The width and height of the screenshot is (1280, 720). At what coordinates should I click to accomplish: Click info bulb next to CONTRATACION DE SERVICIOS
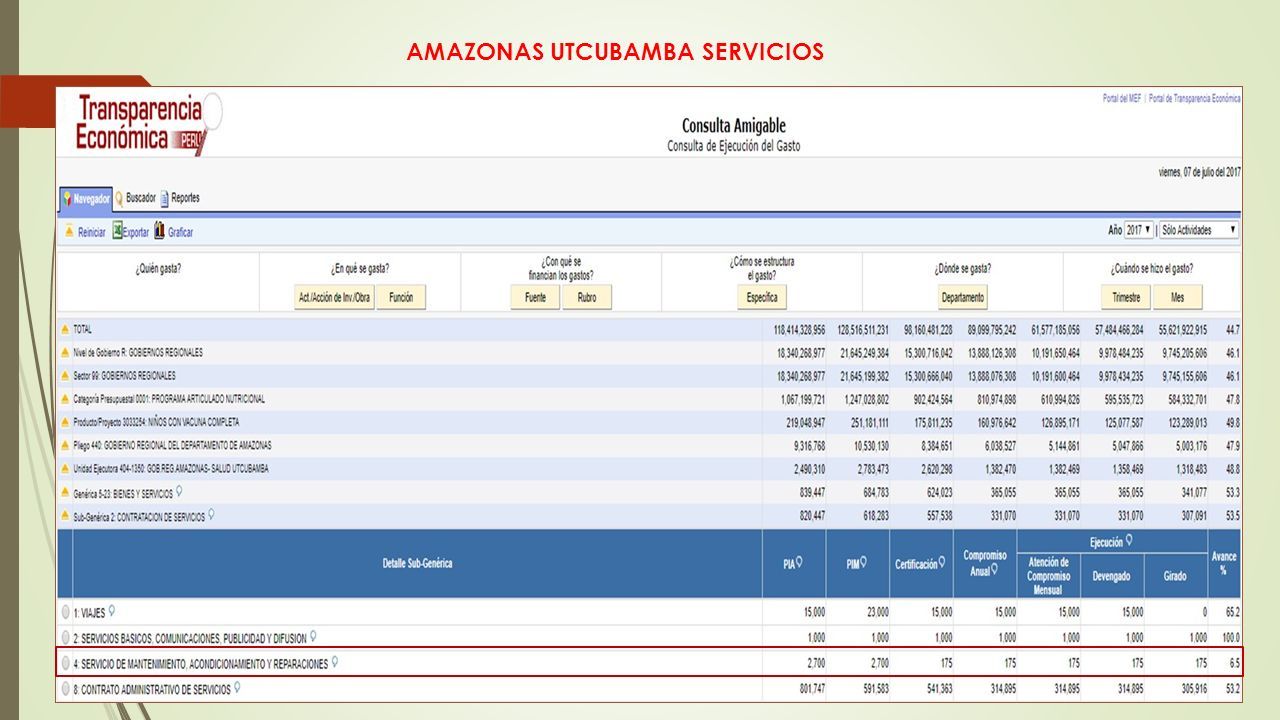[x=211, y=515]
